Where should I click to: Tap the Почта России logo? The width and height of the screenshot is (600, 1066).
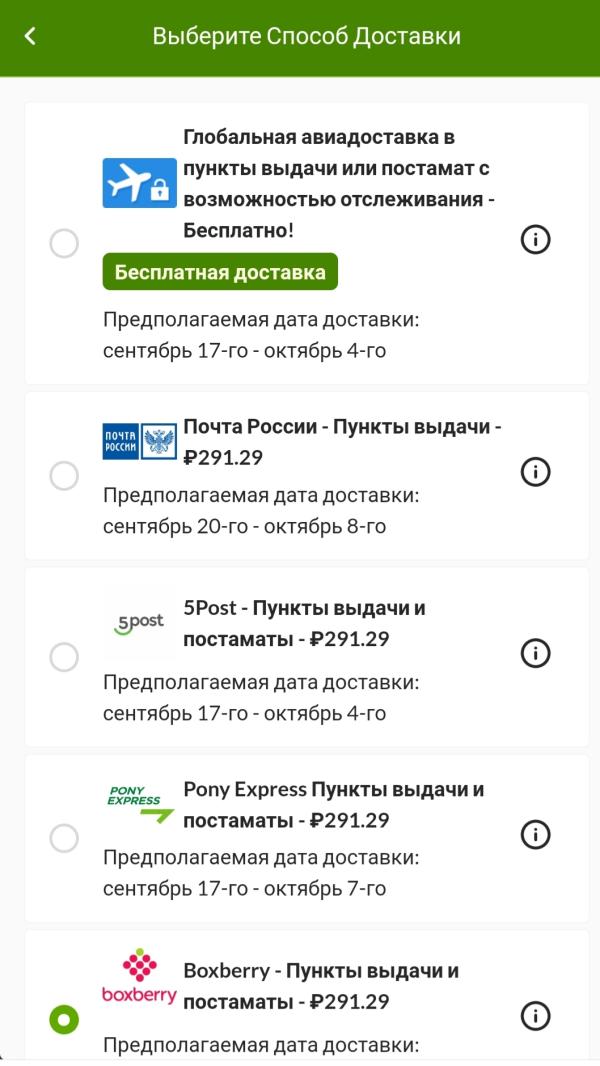pyautogui.click(x=139, y=441)
